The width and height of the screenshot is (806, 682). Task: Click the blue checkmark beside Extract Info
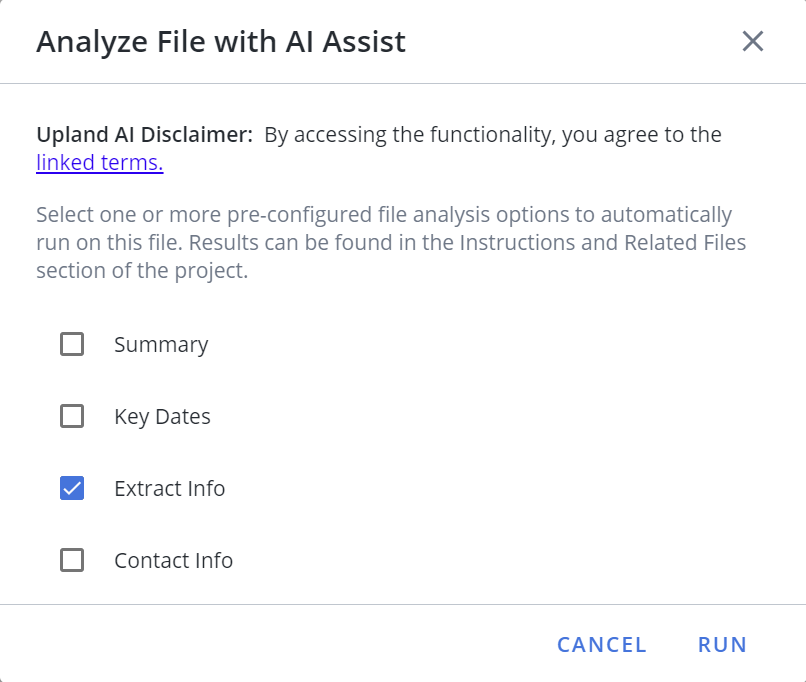click(x=72, y=488)
